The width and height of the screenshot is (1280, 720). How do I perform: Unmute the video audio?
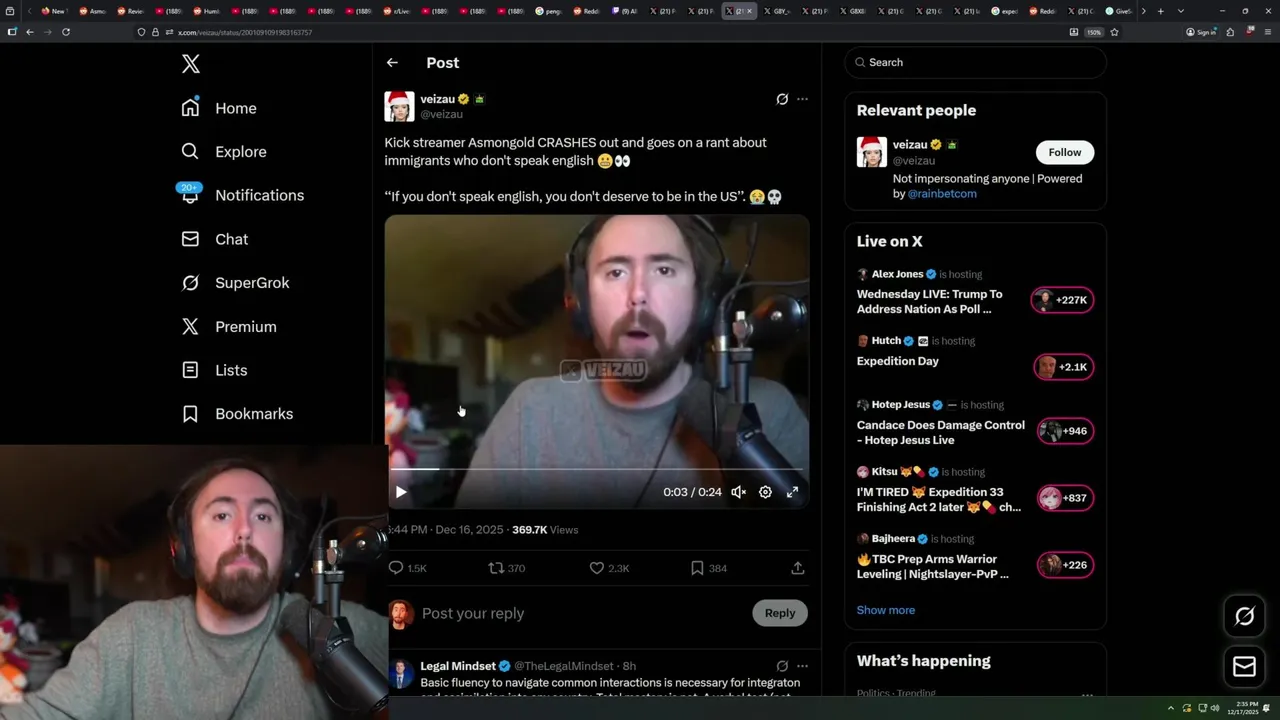tap(738, 492)
